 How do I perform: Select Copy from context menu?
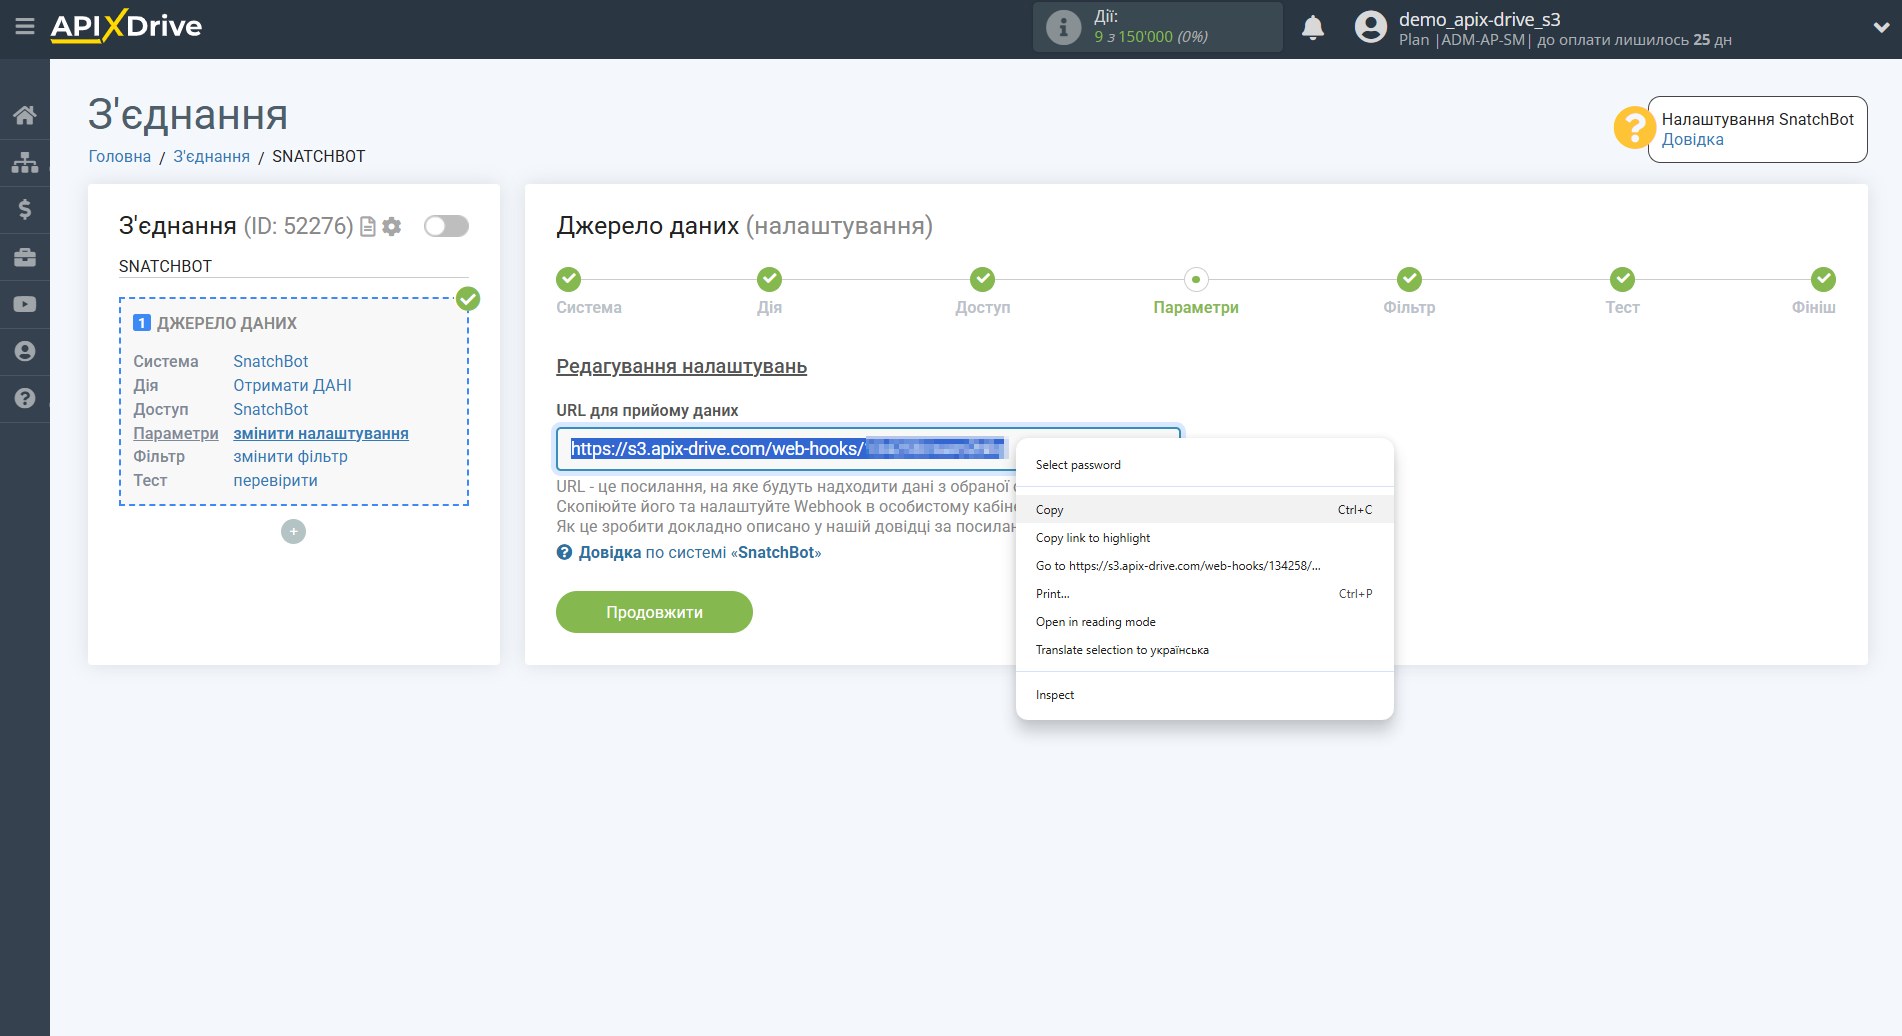tap(1050, 510)
